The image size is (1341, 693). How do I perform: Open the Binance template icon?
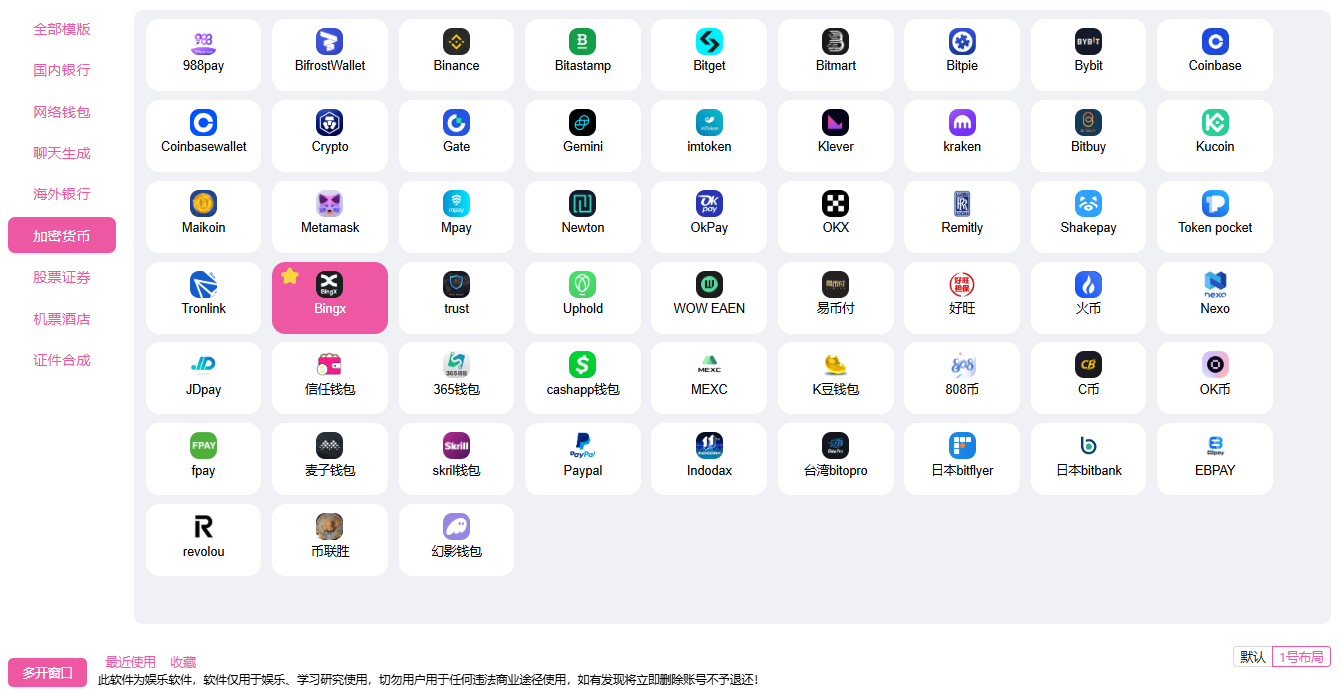coord(456,42)
